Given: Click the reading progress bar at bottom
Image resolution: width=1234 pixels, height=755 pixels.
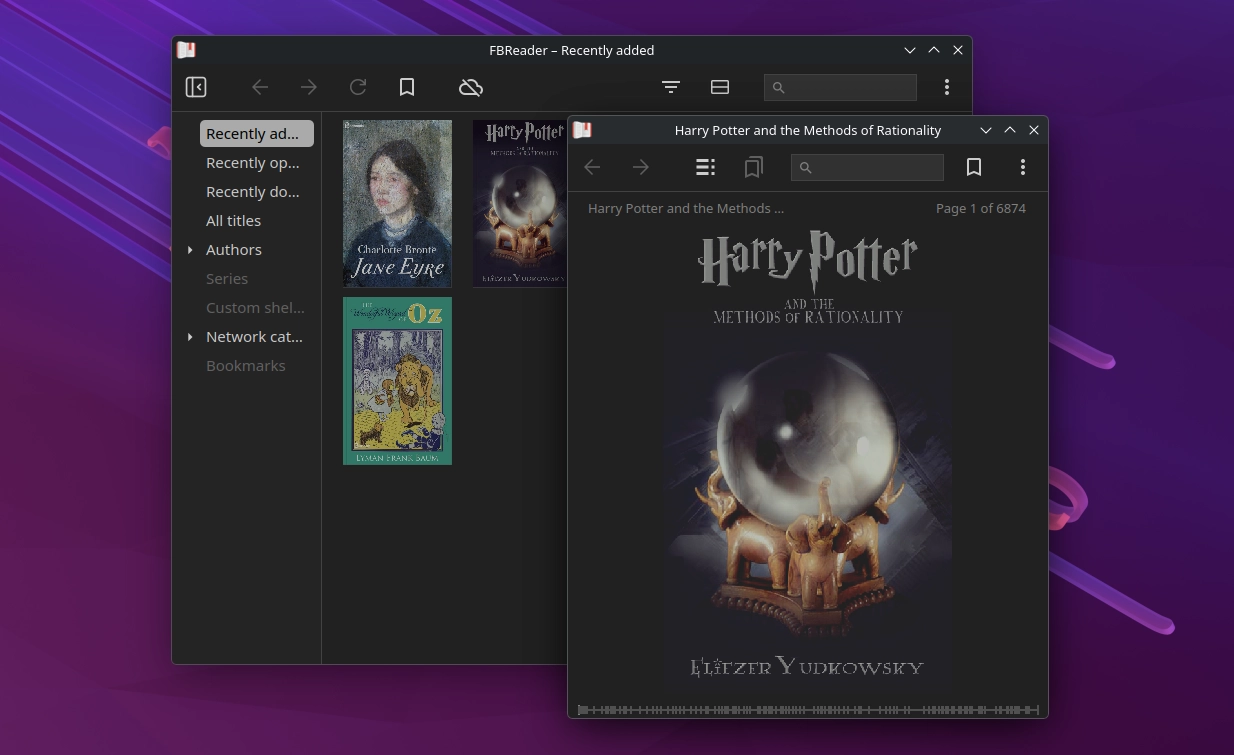Looking at the screenshot, I should coord(808,710).
